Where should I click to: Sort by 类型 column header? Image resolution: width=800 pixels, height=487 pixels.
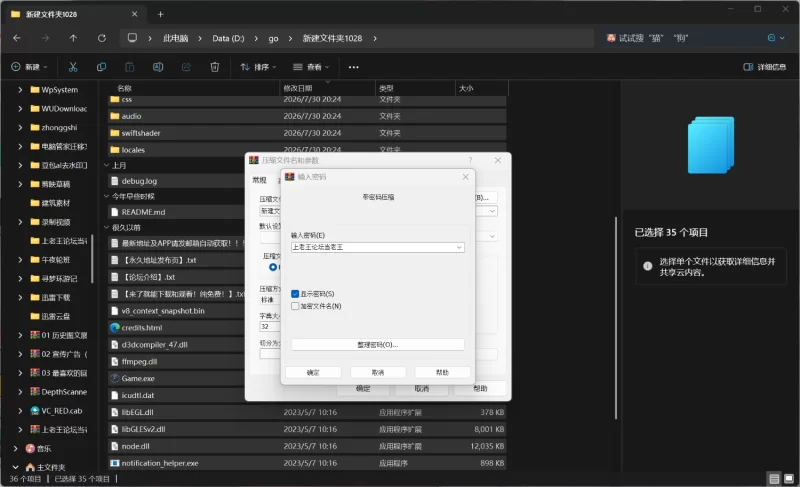click(x=415, y=88)
